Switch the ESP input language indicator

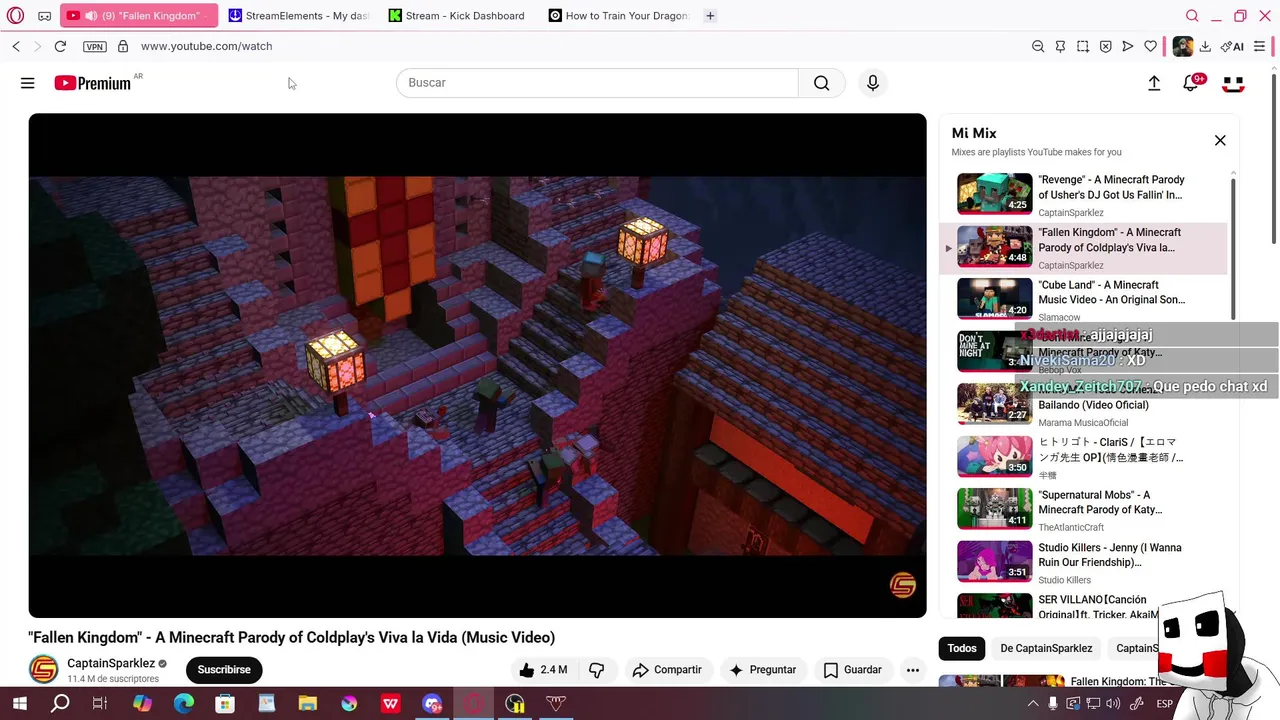[1164, 704]
